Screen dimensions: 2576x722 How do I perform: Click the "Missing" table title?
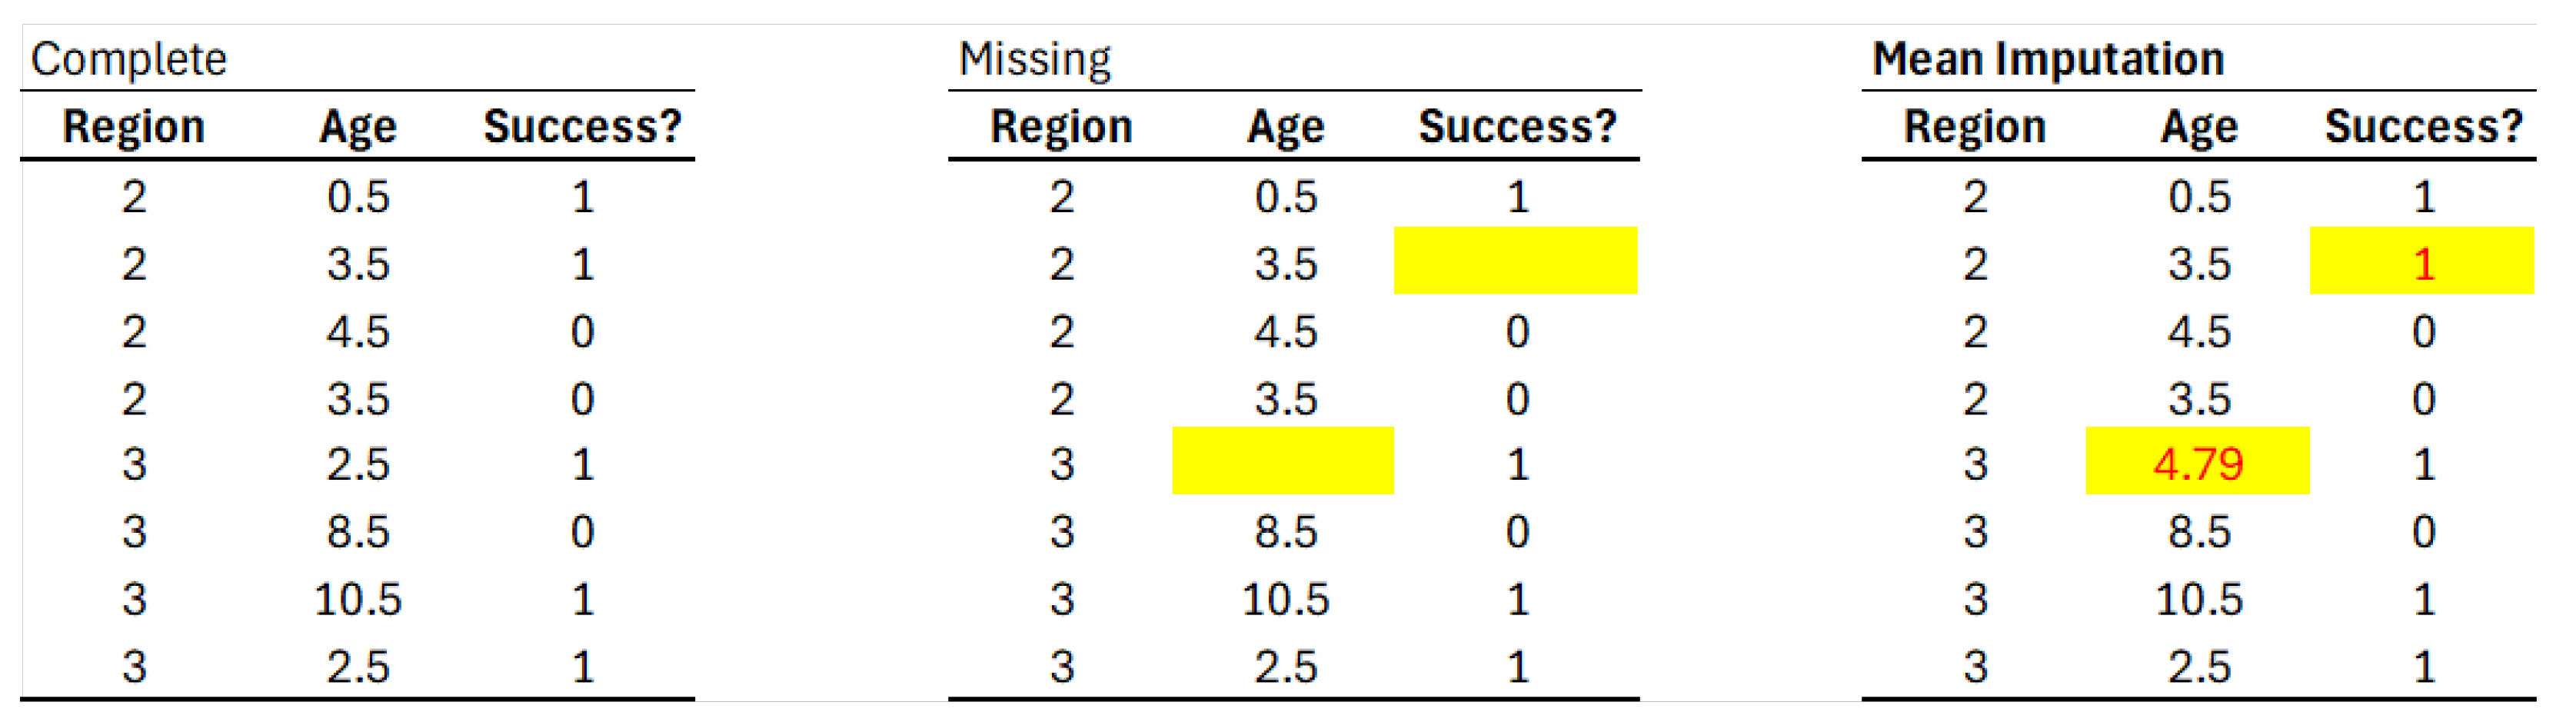click(x=1034, y=59)
